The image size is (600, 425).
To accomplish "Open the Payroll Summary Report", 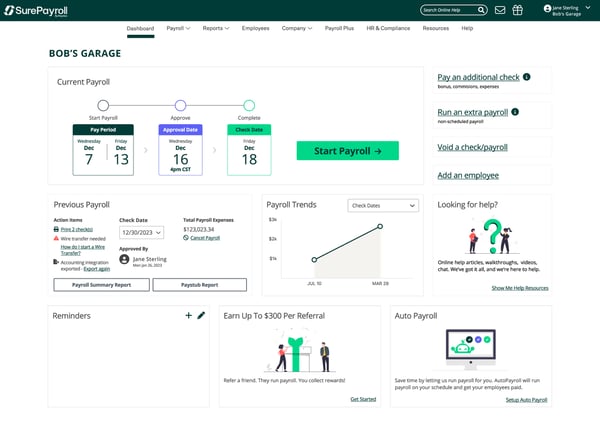I will pos(101,285).
